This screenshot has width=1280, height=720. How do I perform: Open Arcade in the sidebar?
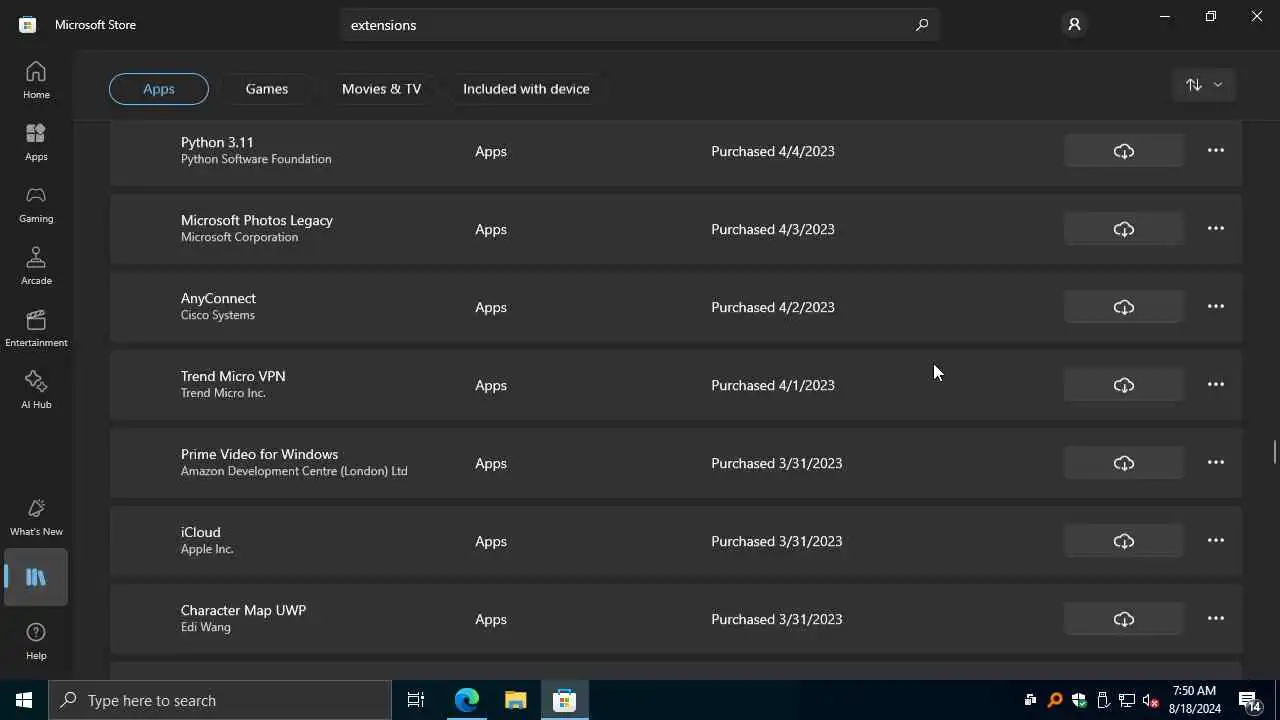click(x=36, y=266)
